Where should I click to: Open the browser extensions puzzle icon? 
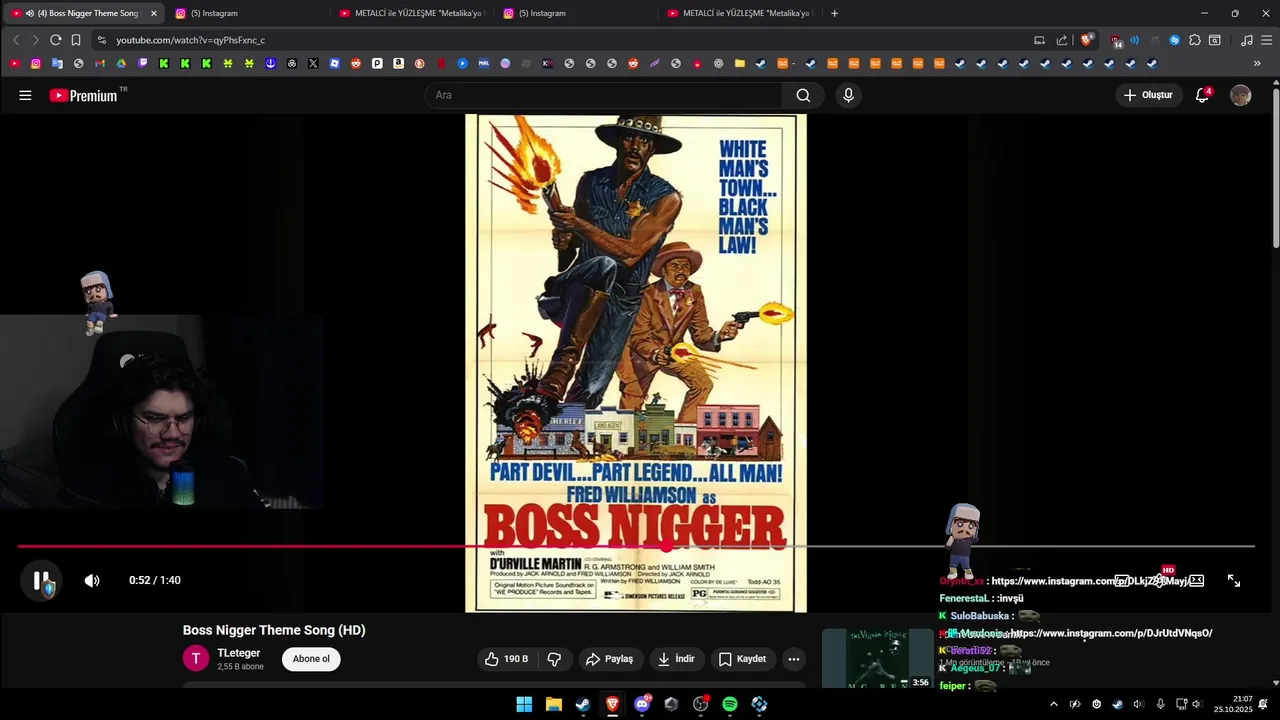pyautogui.click(x=1194, y=40)
